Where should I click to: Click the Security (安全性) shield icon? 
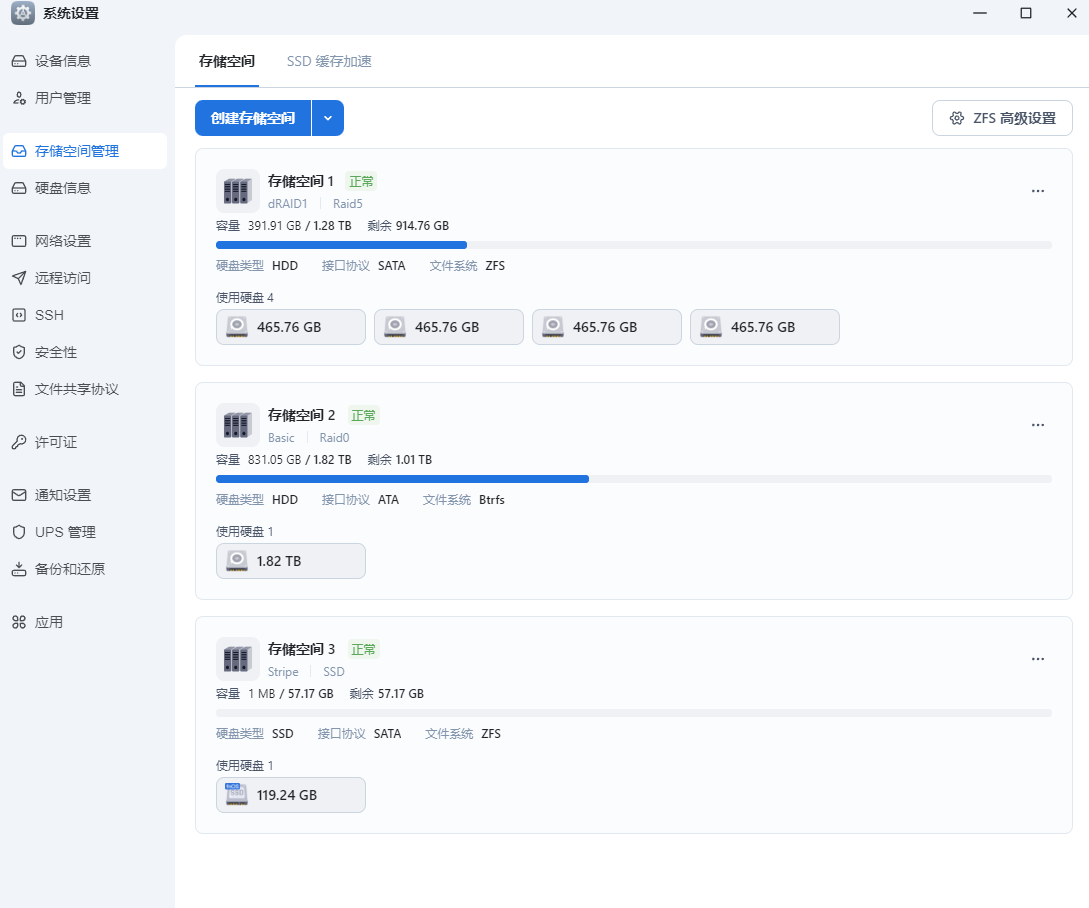click(x=19, y=352)
